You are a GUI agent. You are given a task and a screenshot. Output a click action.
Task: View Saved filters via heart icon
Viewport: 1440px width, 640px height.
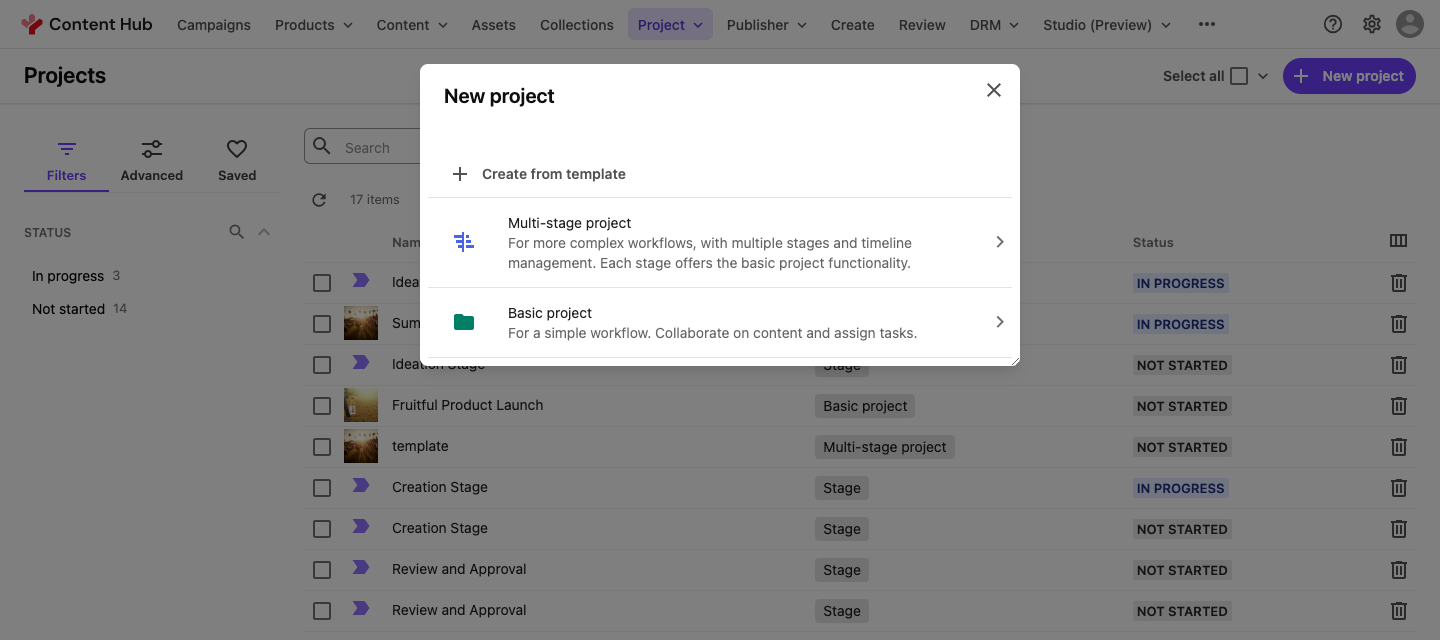coord(236,147)
